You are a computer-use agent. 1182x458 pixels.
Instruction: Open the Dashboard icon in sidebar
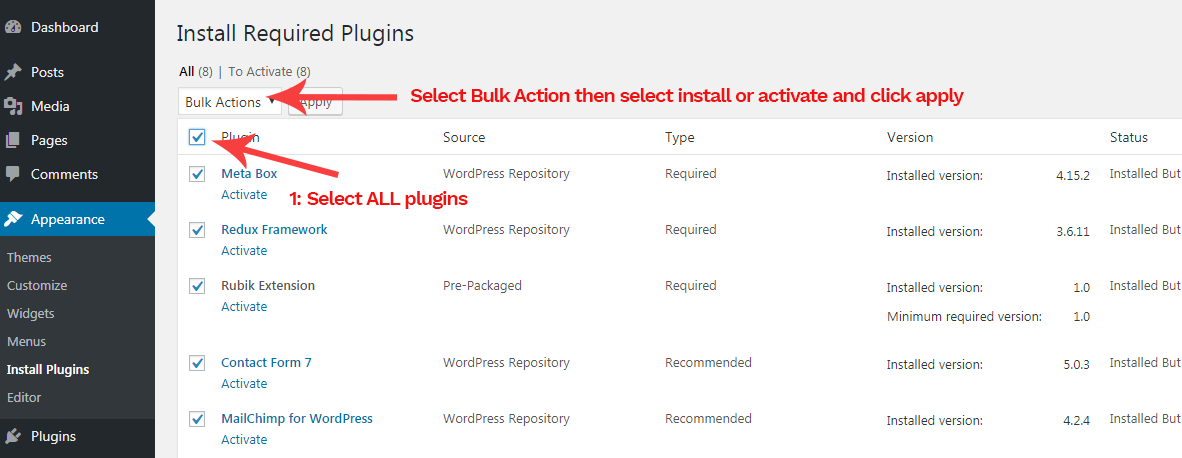pos(12,27)
